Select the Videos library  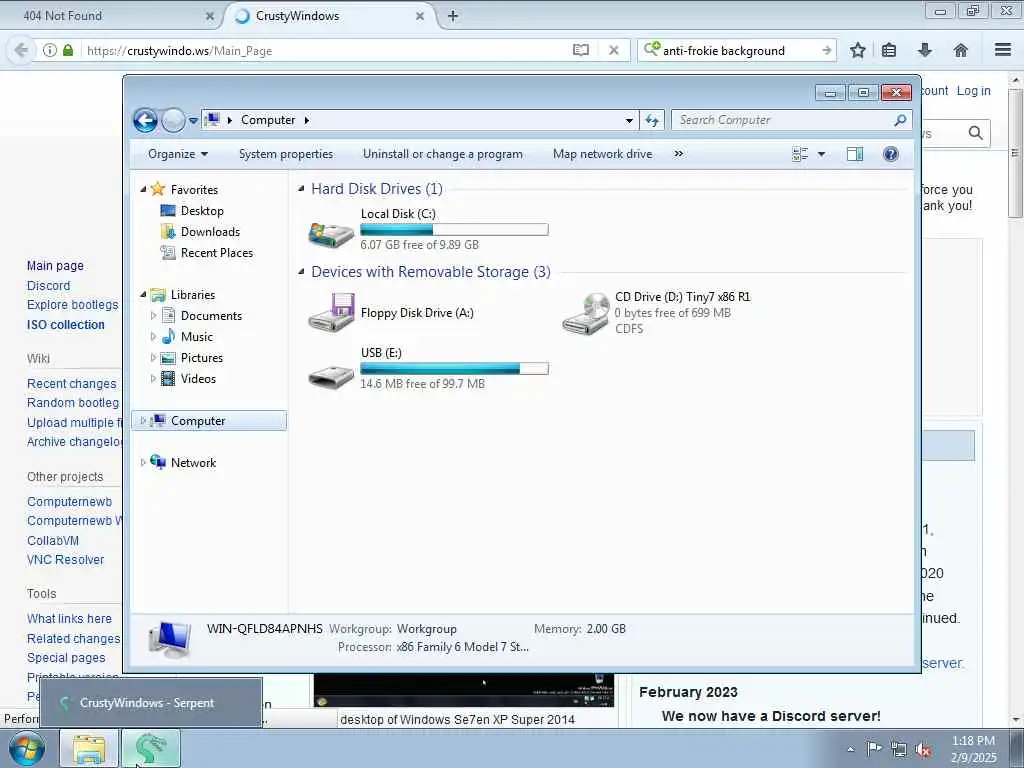tap(198, 379)
